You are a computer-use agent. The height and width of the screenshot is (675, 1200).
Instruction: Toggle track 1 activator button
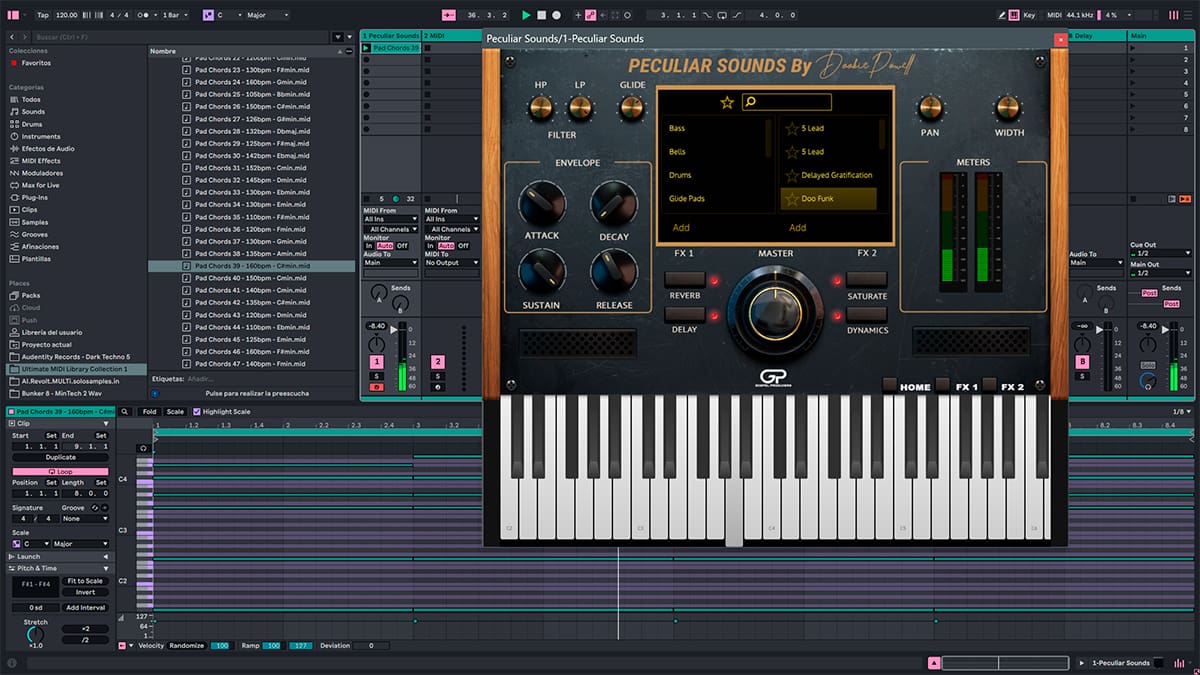coord(377,362)
